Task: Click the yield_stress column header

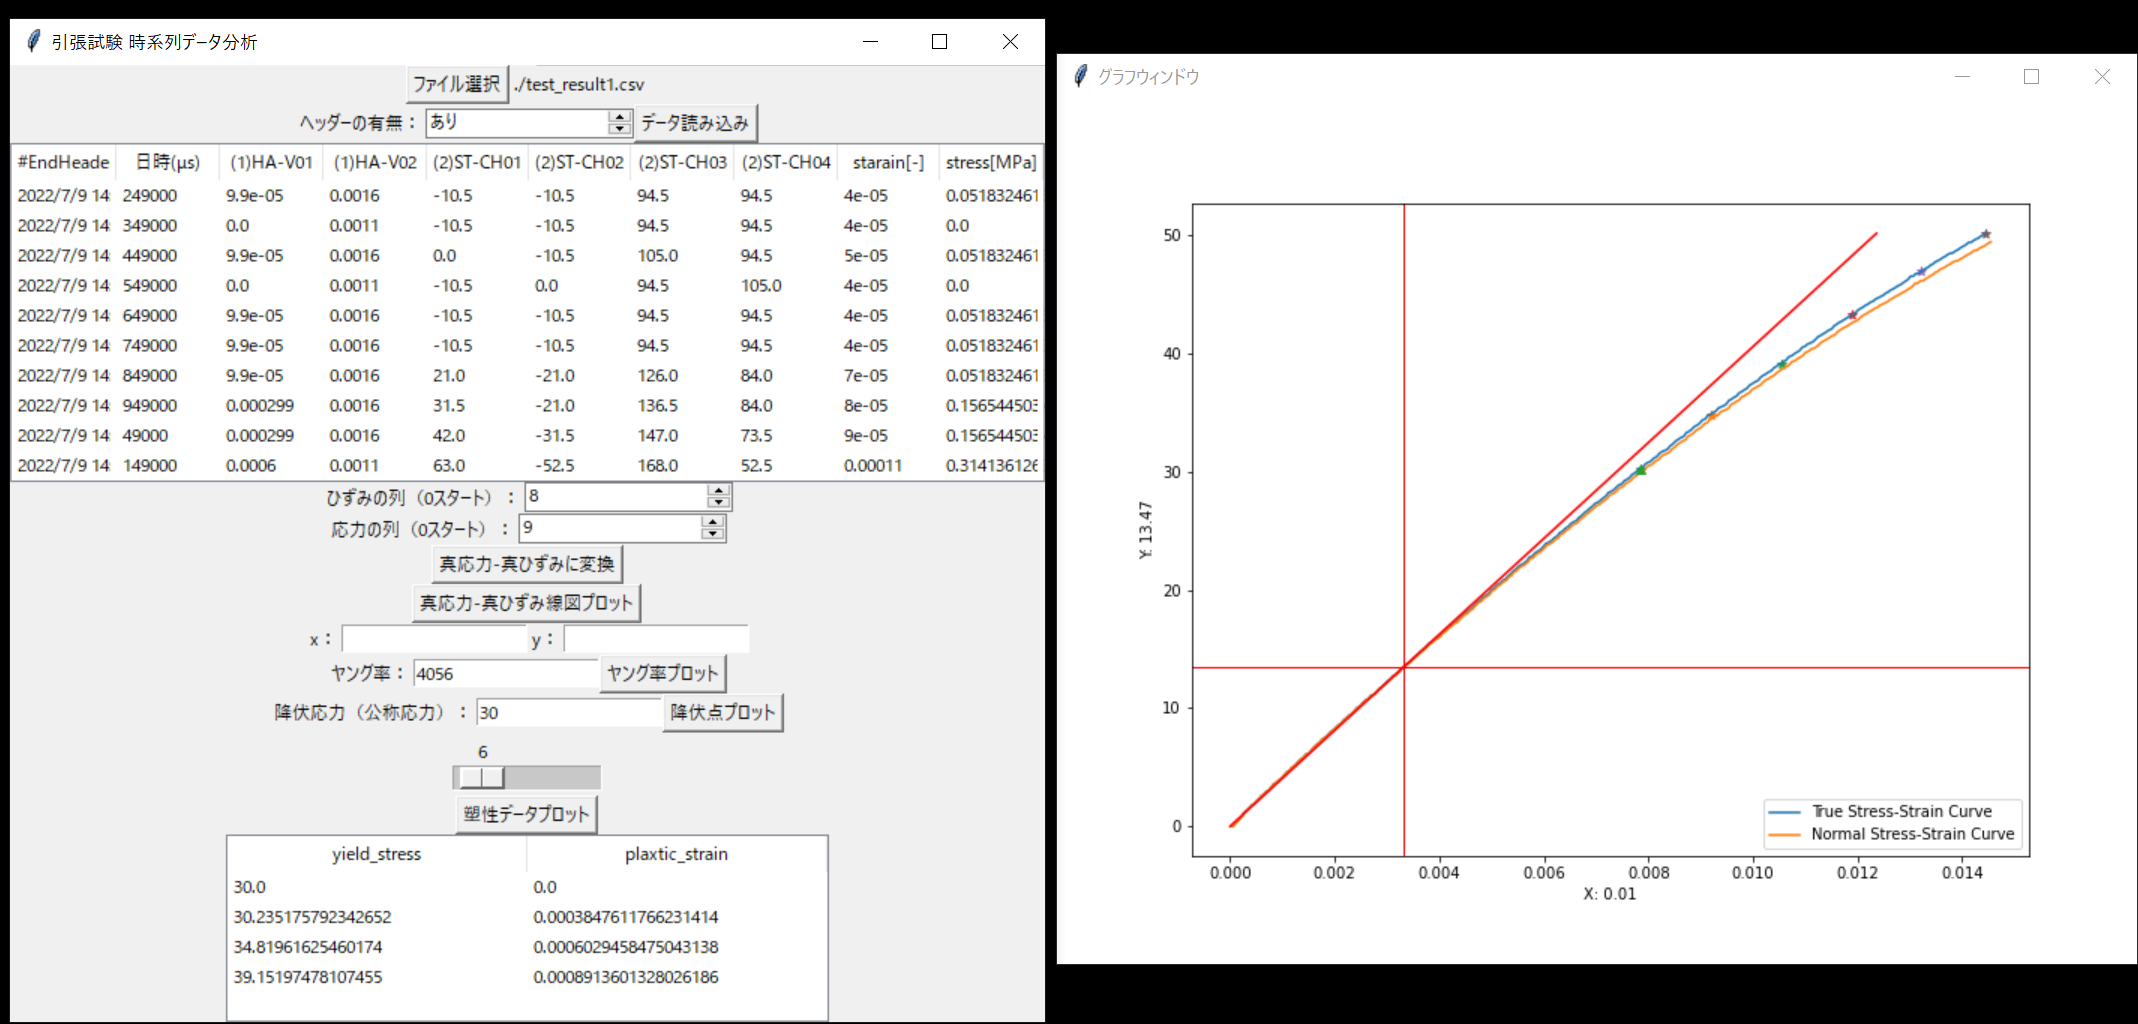Action: 377,854
